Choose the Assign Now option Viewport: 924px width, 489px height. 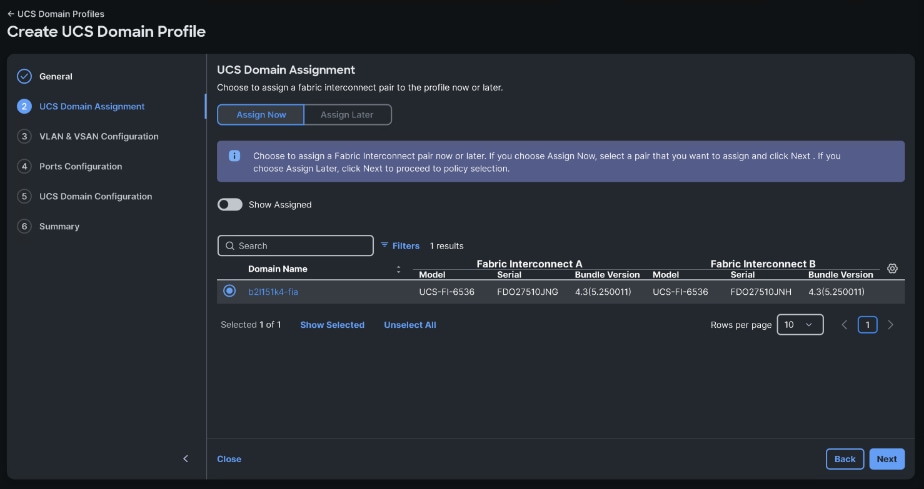261,115
